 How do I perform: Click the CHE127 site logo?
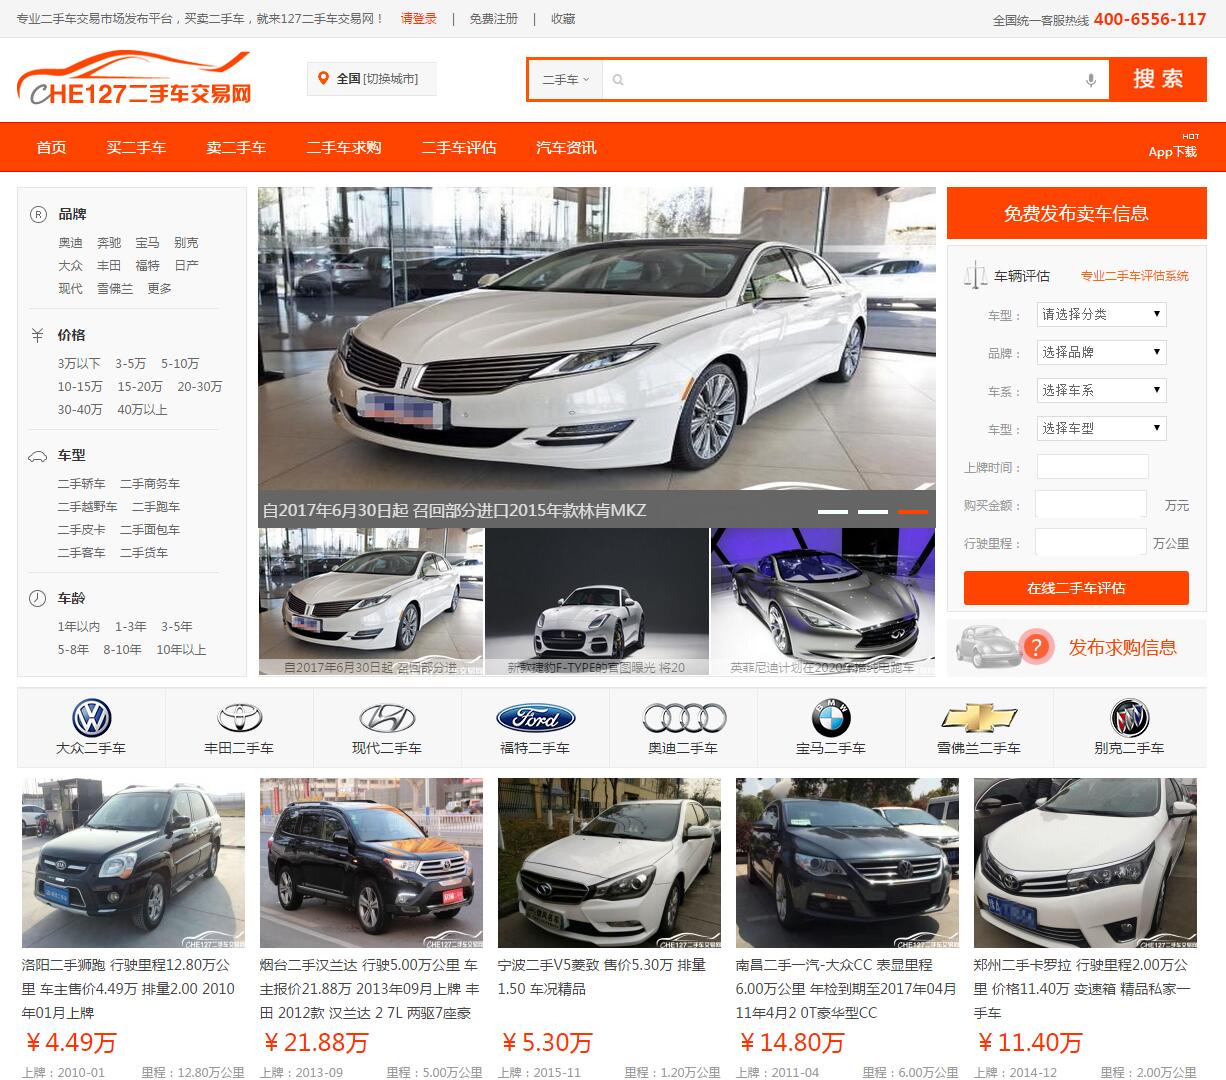pyautogui.click(x=134, y=80)
